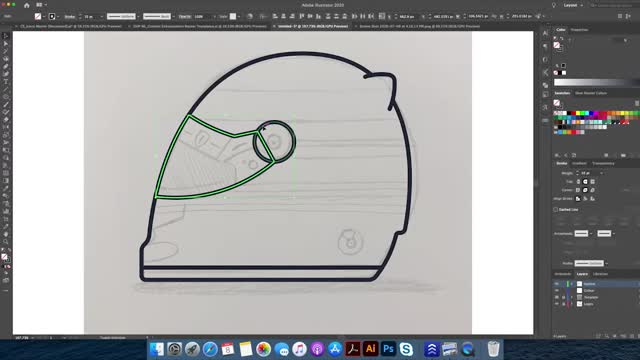Screen dimensions: 640x360
Task: Open the arrange documents layout dropdown
Action: point(41,5)
